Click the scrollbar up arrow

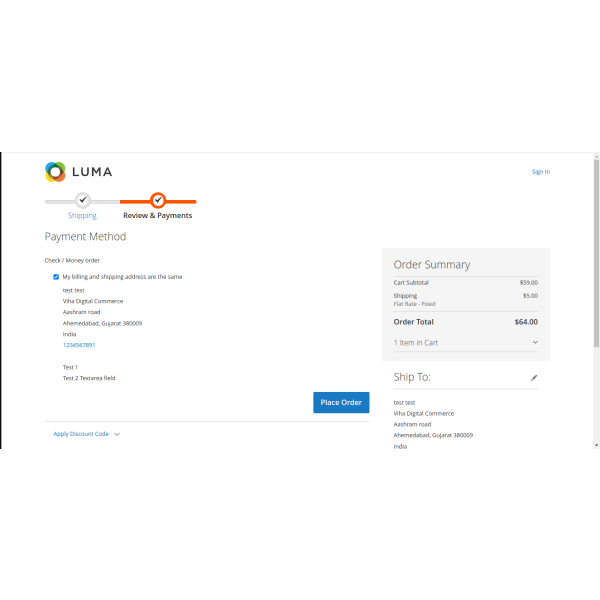click(596, 157)
